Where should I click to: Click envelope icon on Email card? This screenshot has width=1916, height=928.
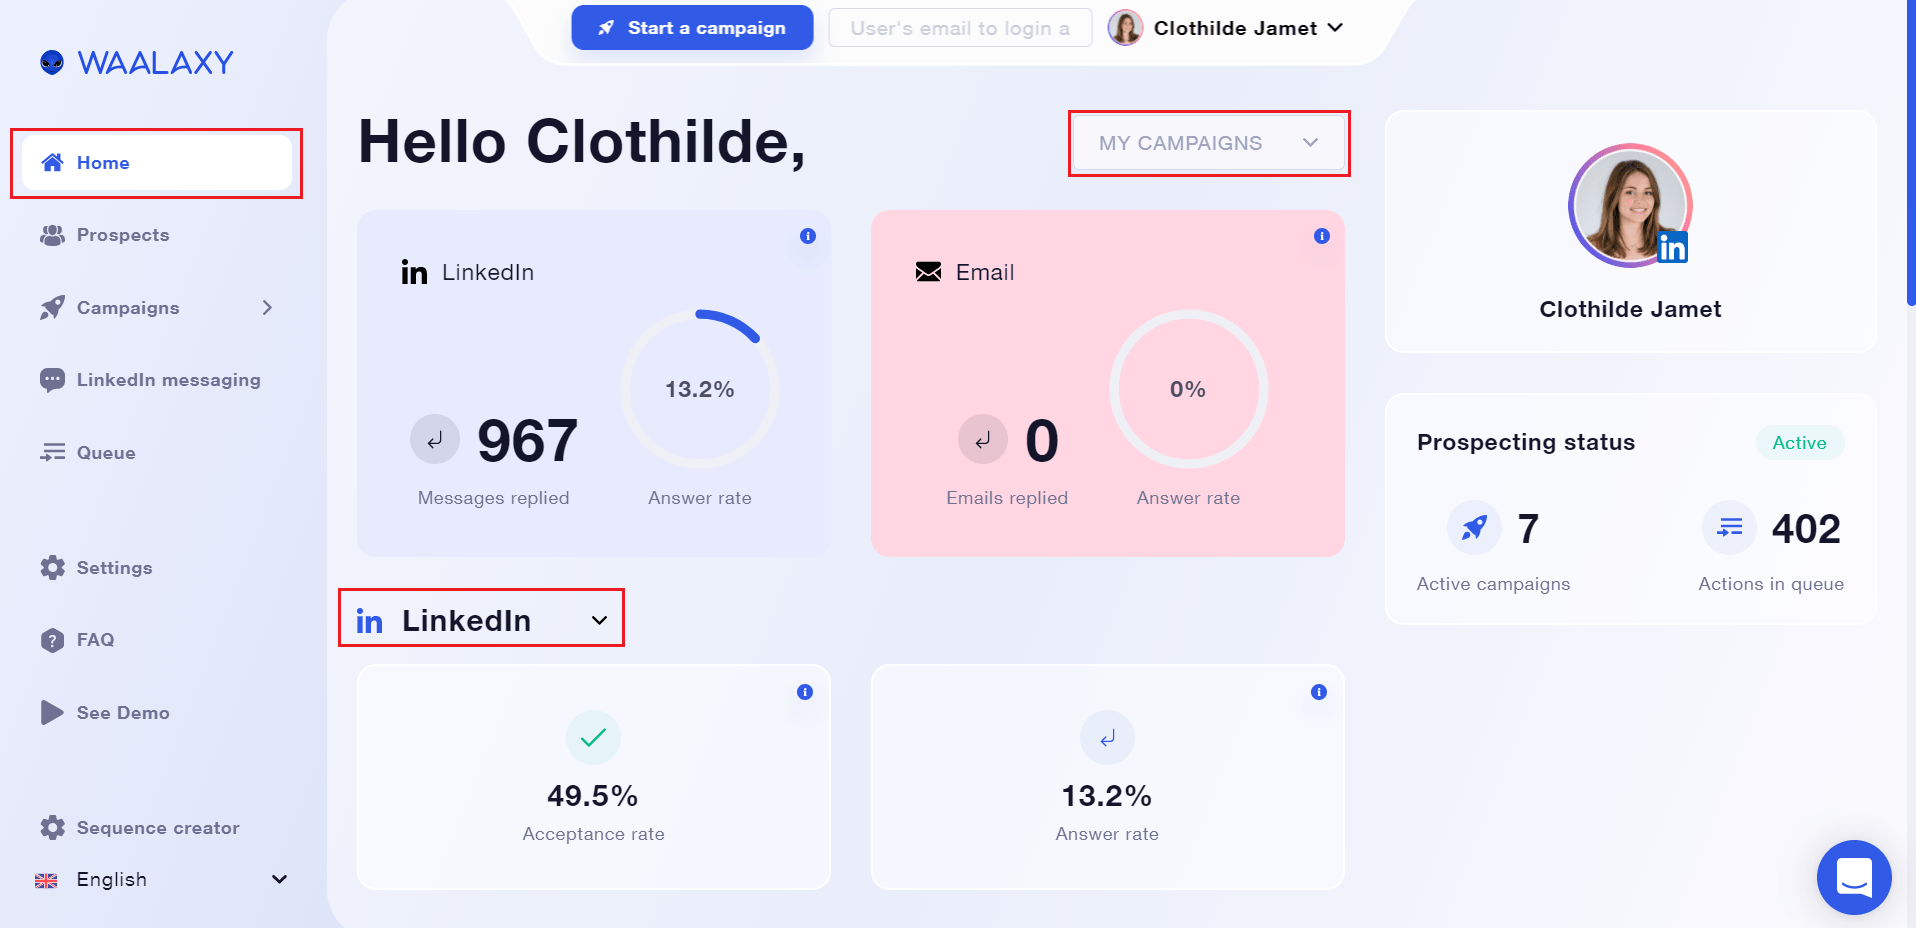(x=928, y=272)
